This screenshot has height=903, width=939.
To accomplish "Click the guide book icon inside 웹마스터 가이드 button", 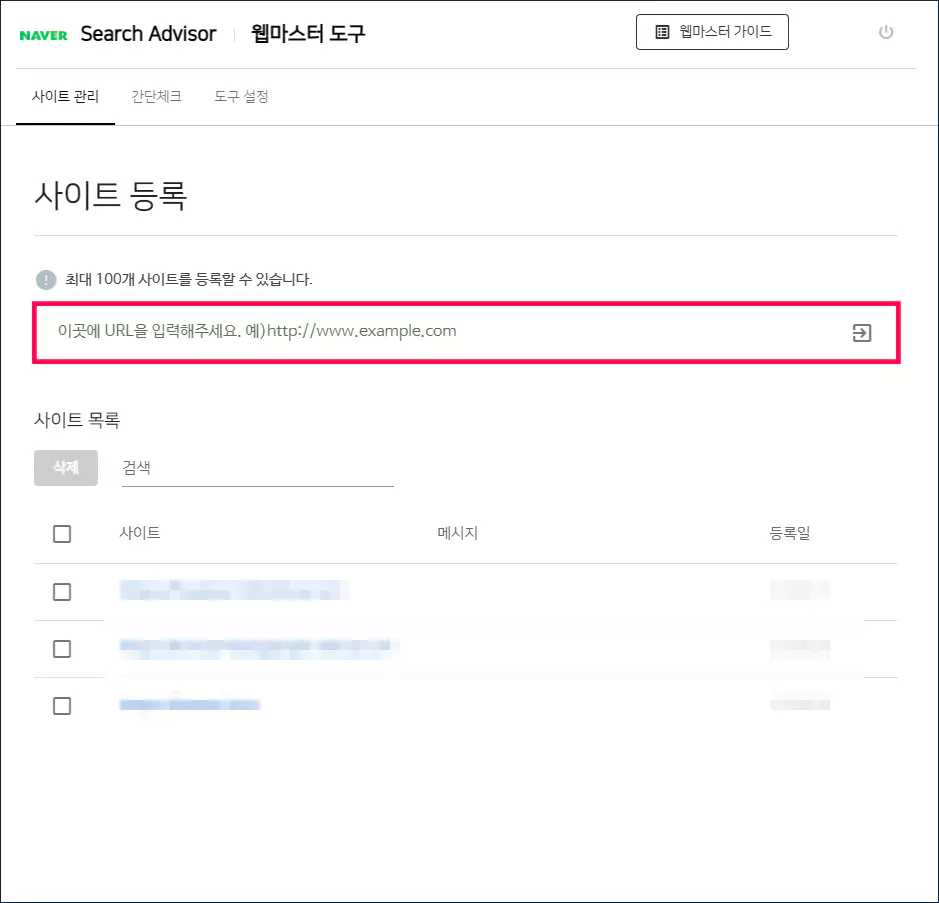I will point(661,32).
